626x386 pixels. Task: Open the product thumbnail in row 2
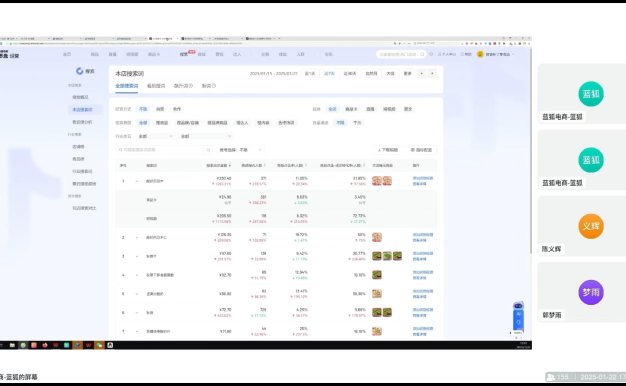(377, 237)
